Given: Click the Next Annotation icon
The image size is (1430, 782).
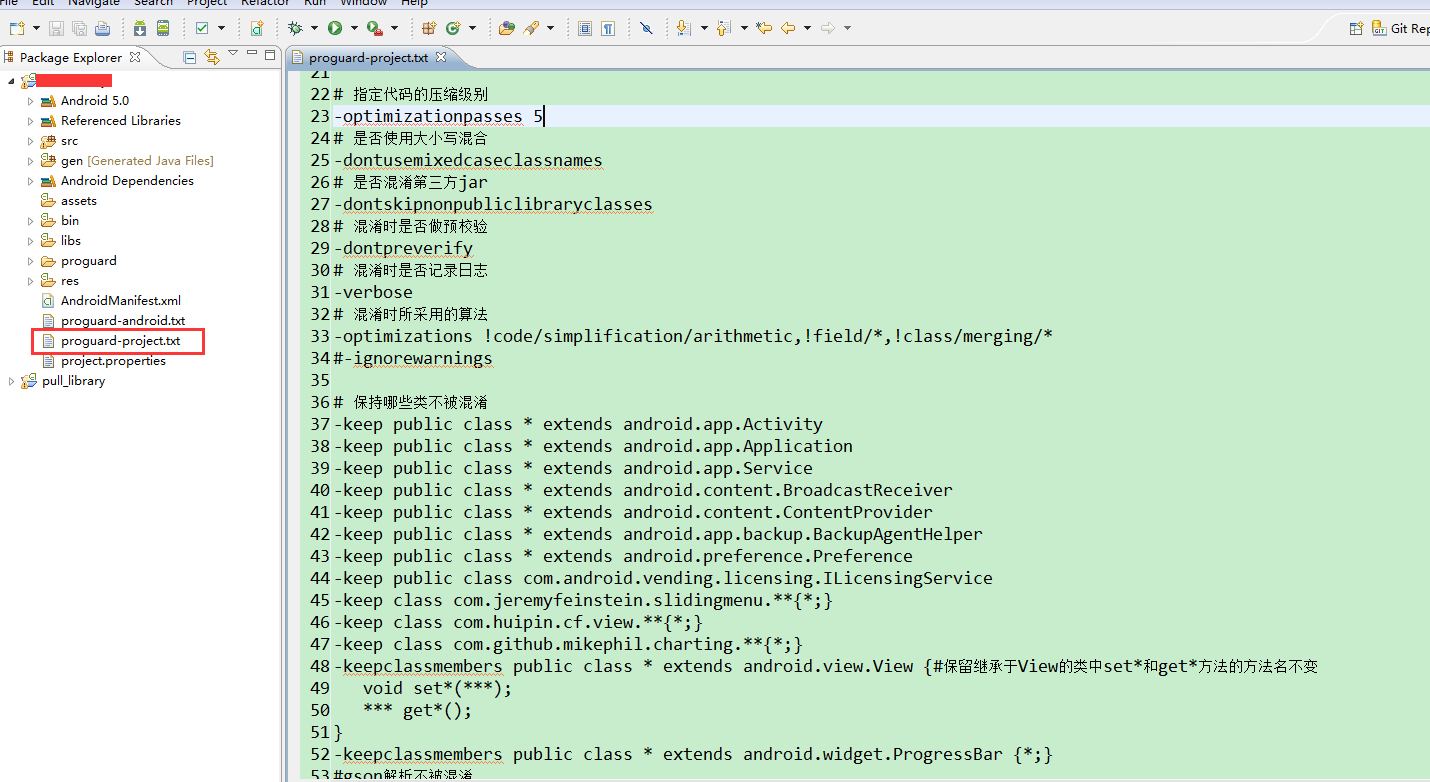Looking at the screenshot, I should (684, 28).
